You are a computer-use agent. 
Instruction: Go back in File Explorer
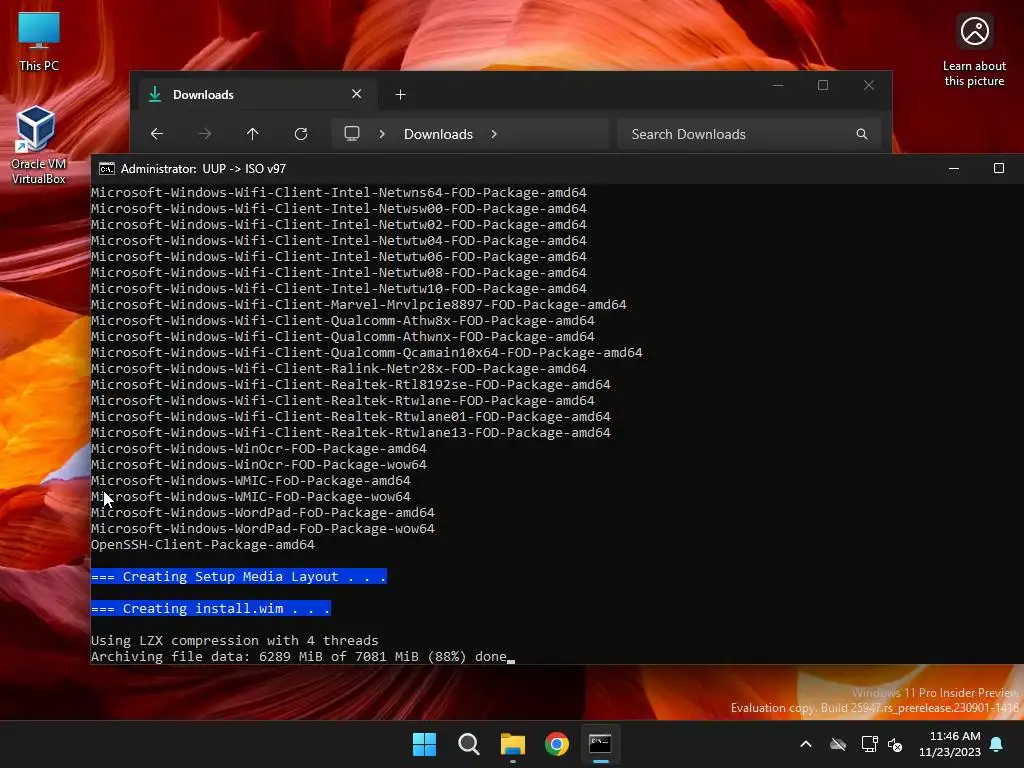[x=157, y=134]
